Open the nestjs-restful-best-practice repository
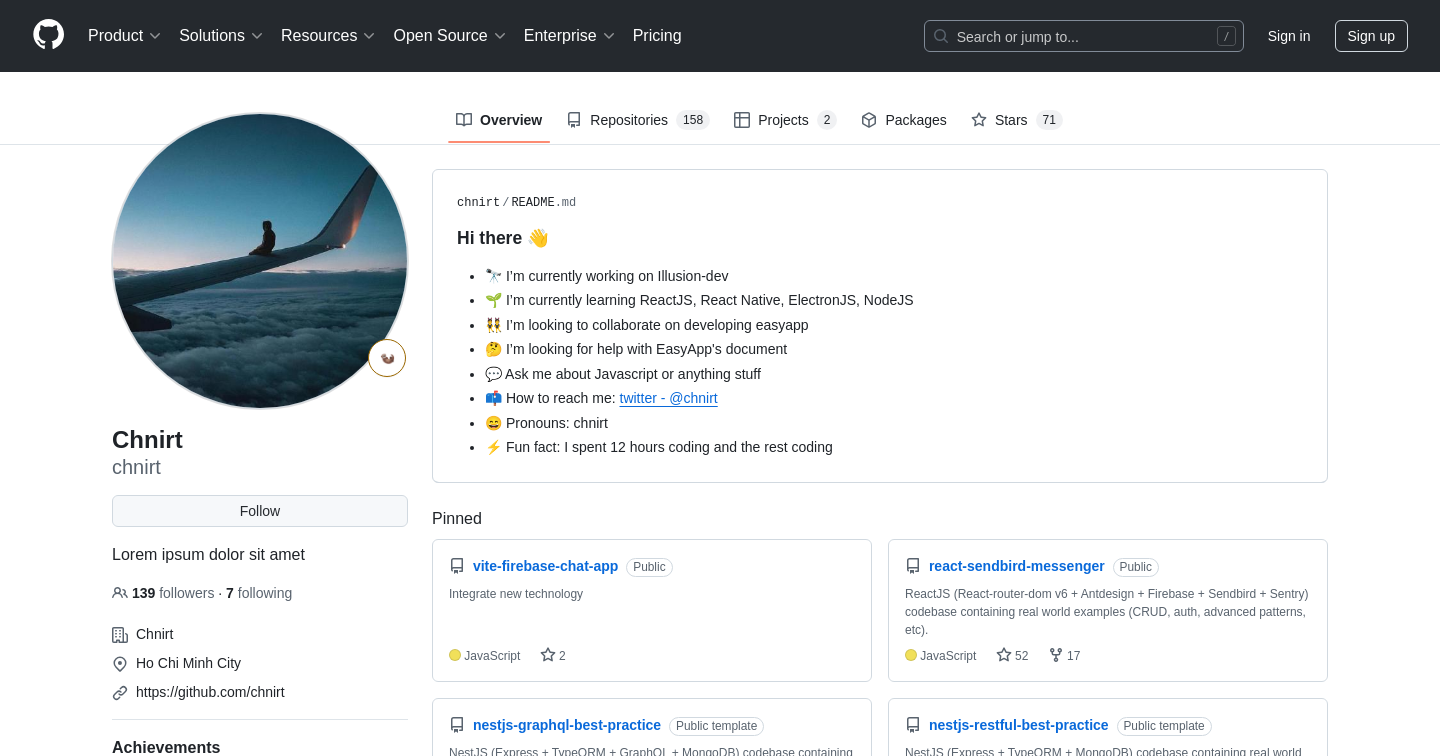Screen dimensions: 1440x756 (1018, 725)
